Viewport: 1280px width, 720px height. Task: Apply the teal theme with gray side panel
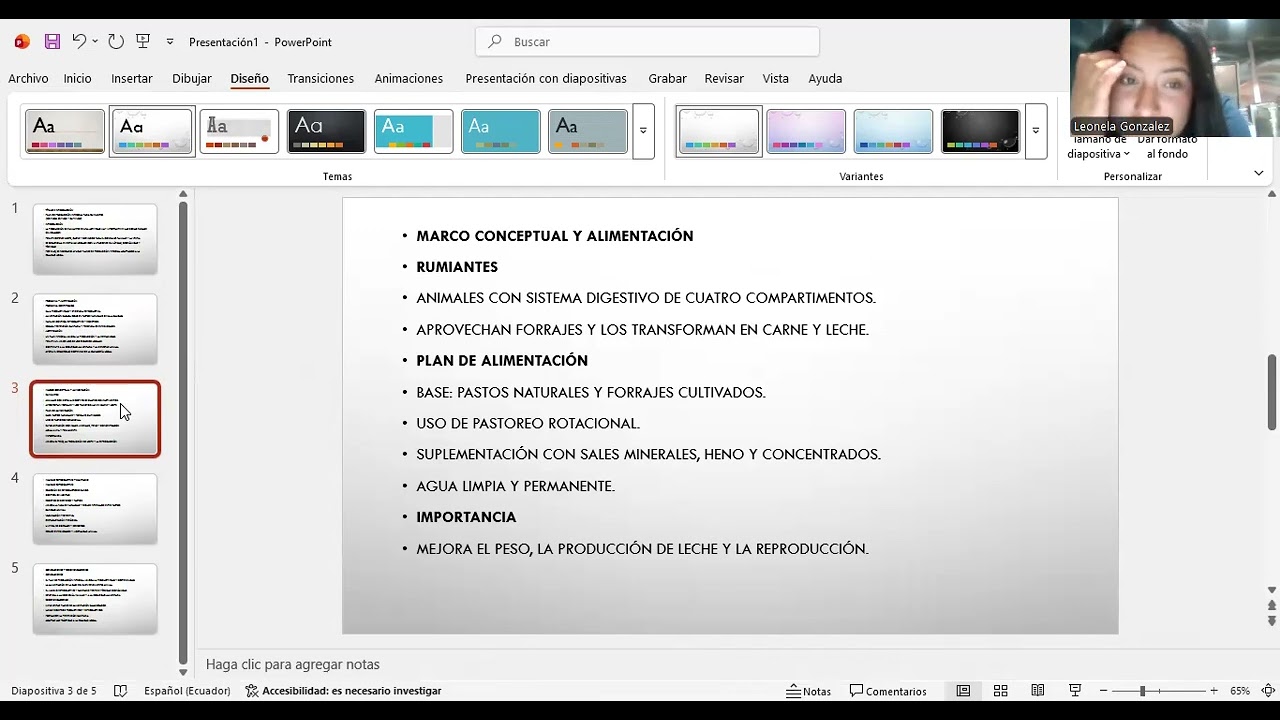(x=413, y=131)
